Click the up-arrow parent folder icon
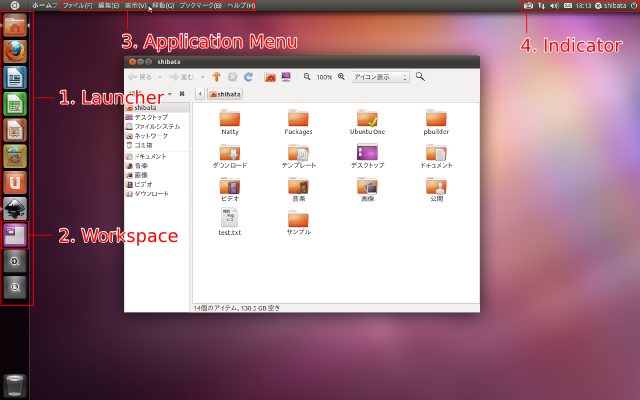The height and width of the screenshot is (400, 640). tap(216, 77)
